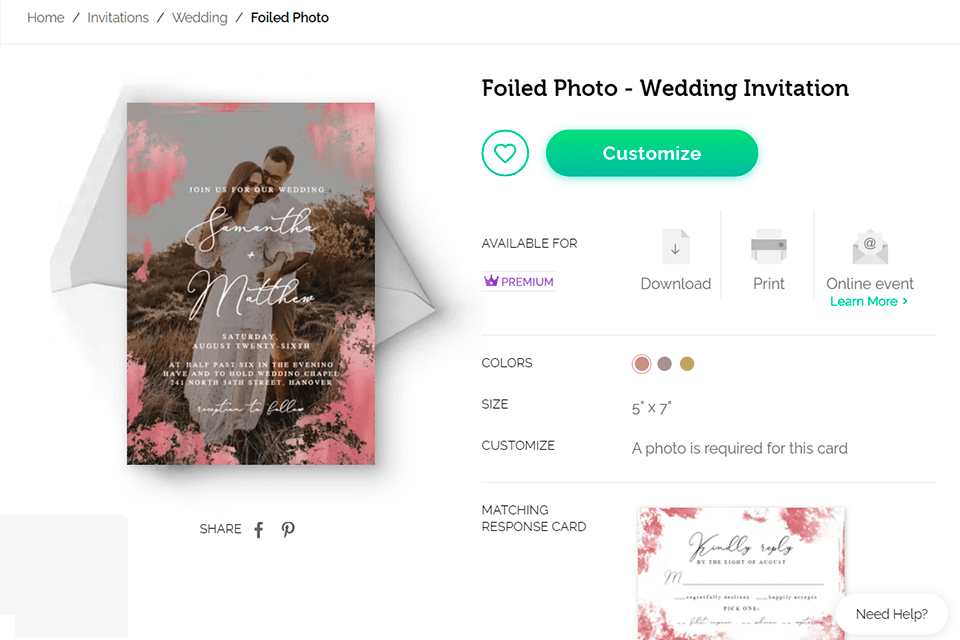Select the pink color swatch

[x=642, y=364]
